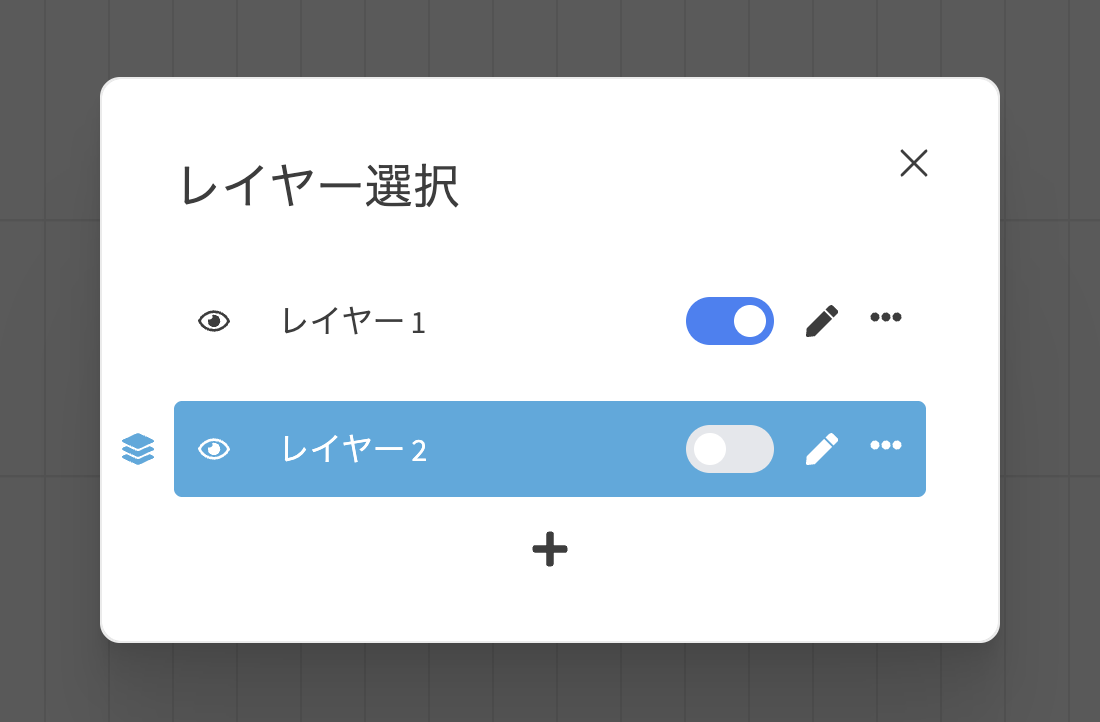Screen dimensions: 1100x722
Task: Hide レイヤー 2 using its eye icon
Action: (214, 449)
